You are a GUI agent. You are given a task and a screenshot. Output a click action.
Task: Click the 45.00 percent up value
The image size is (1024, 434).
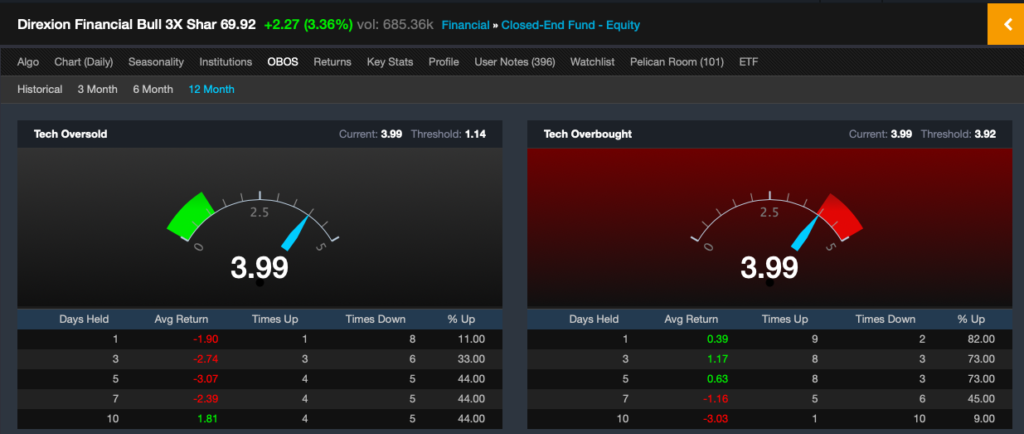(x=982, y=399)
